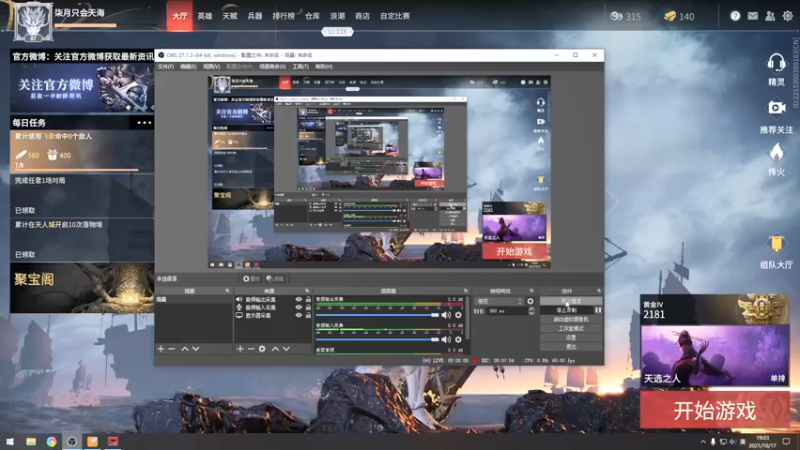Open OBS 场景集合(S) menu
The height and width of the screenshot is (450, 800).
point(272,67)
